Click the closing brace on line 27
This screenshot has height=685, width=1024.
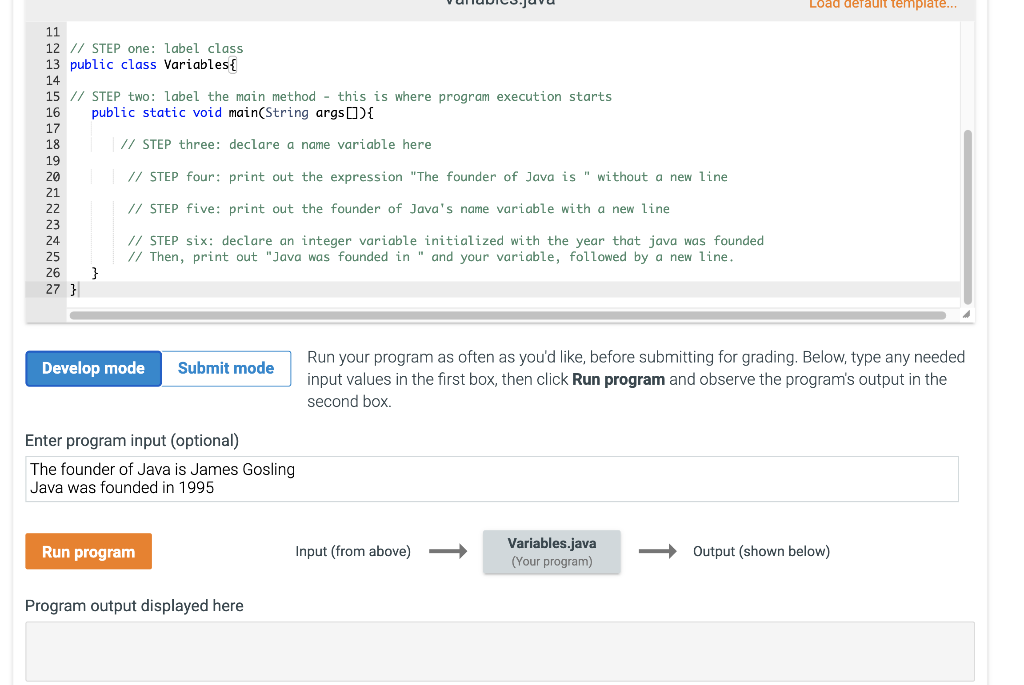point(74,289)
